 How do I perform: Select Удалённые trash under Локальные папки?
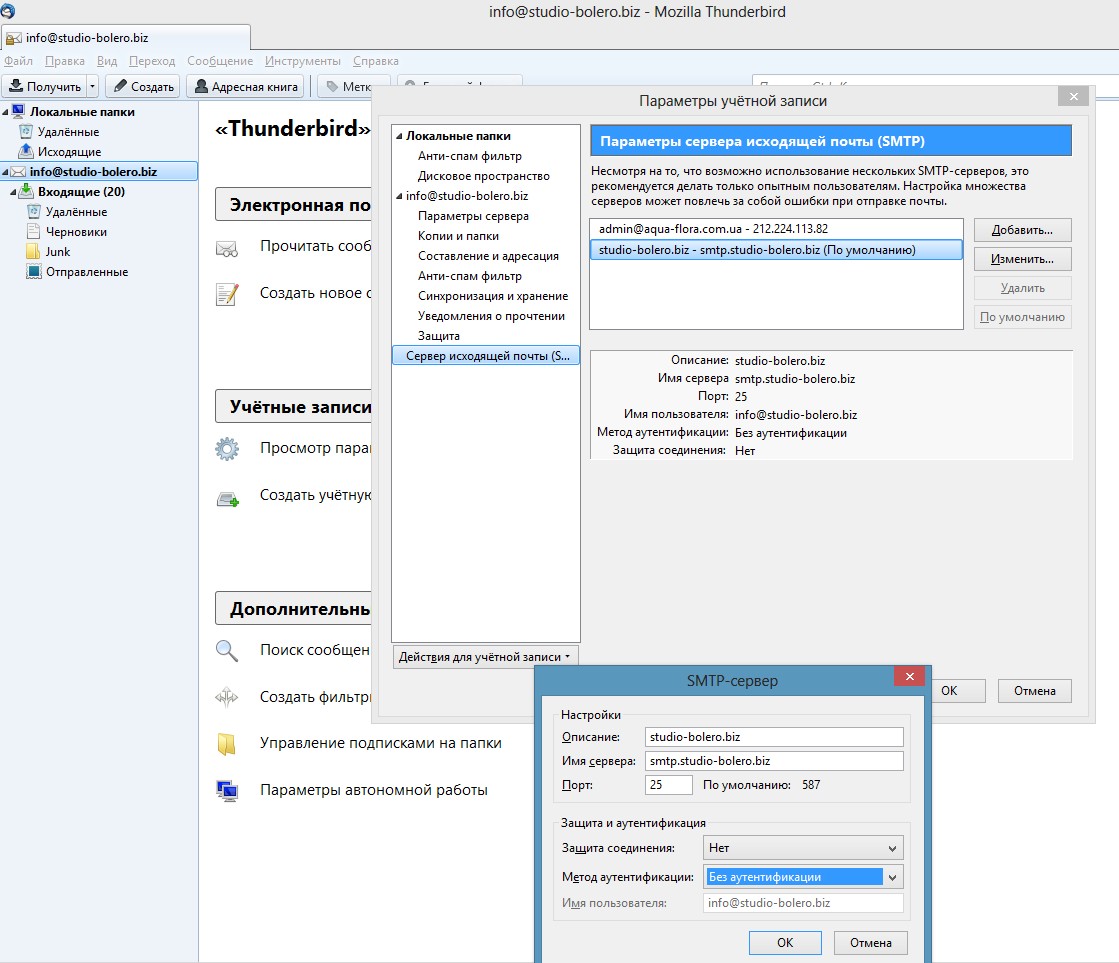(x=68, y=132)
